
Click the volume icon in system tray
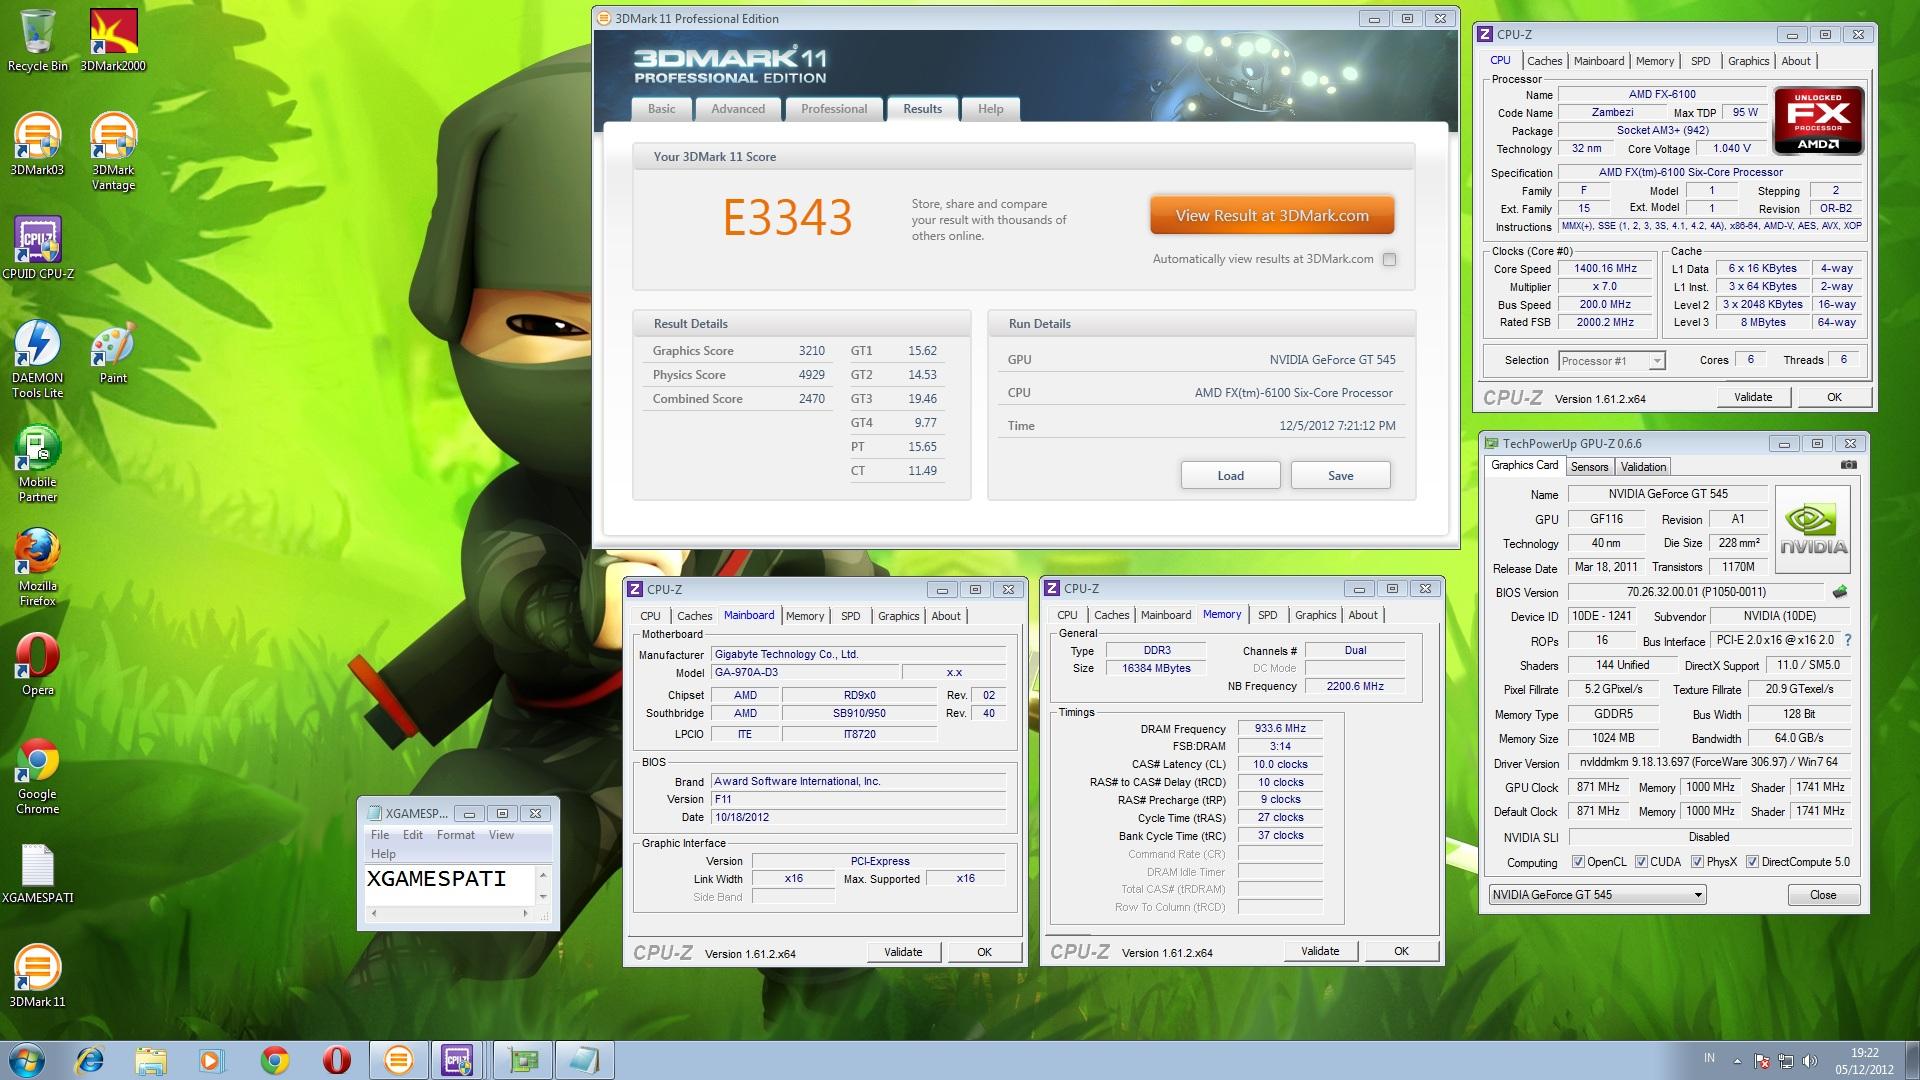click(1810, 1061)
